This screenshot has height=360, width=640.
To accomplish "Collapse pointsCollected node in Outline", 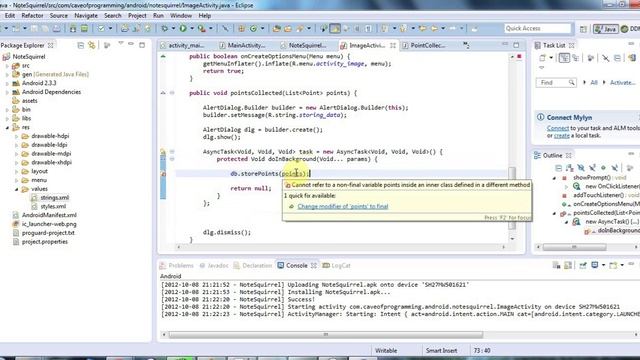I will point(554,213).
